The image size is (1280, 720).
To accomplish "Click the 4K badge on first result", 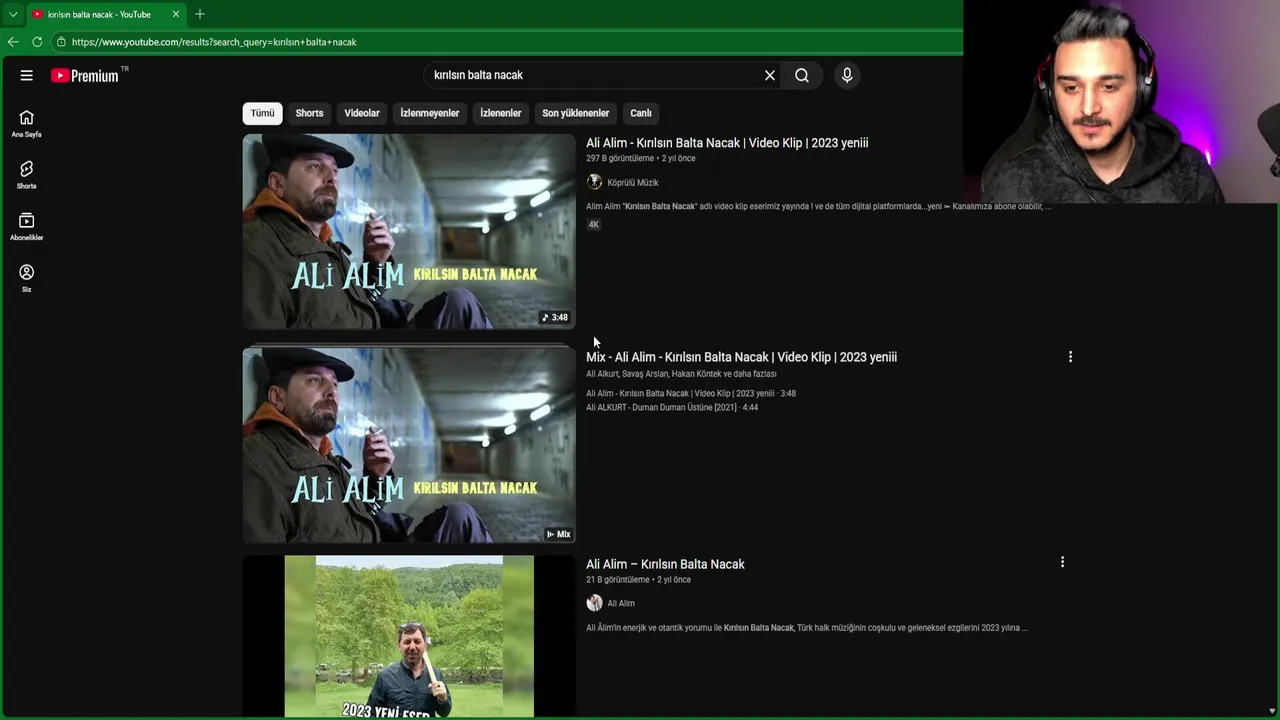I will tap(593, 225).
